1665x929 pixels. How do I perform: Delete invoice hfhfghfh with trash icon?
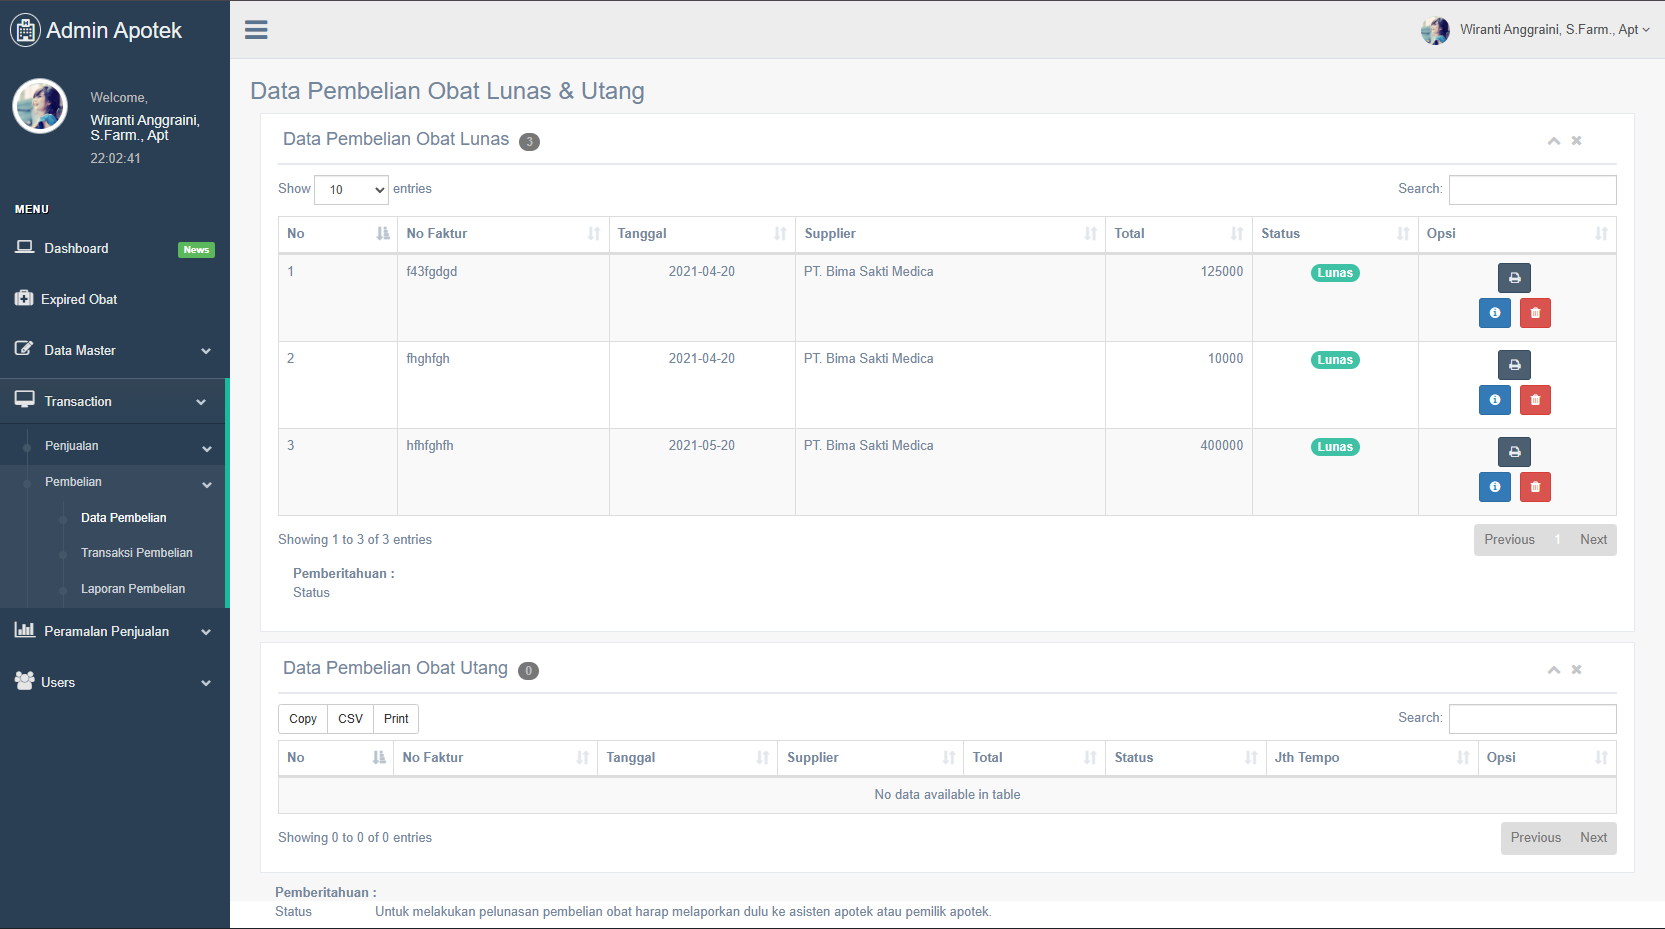1535,487
